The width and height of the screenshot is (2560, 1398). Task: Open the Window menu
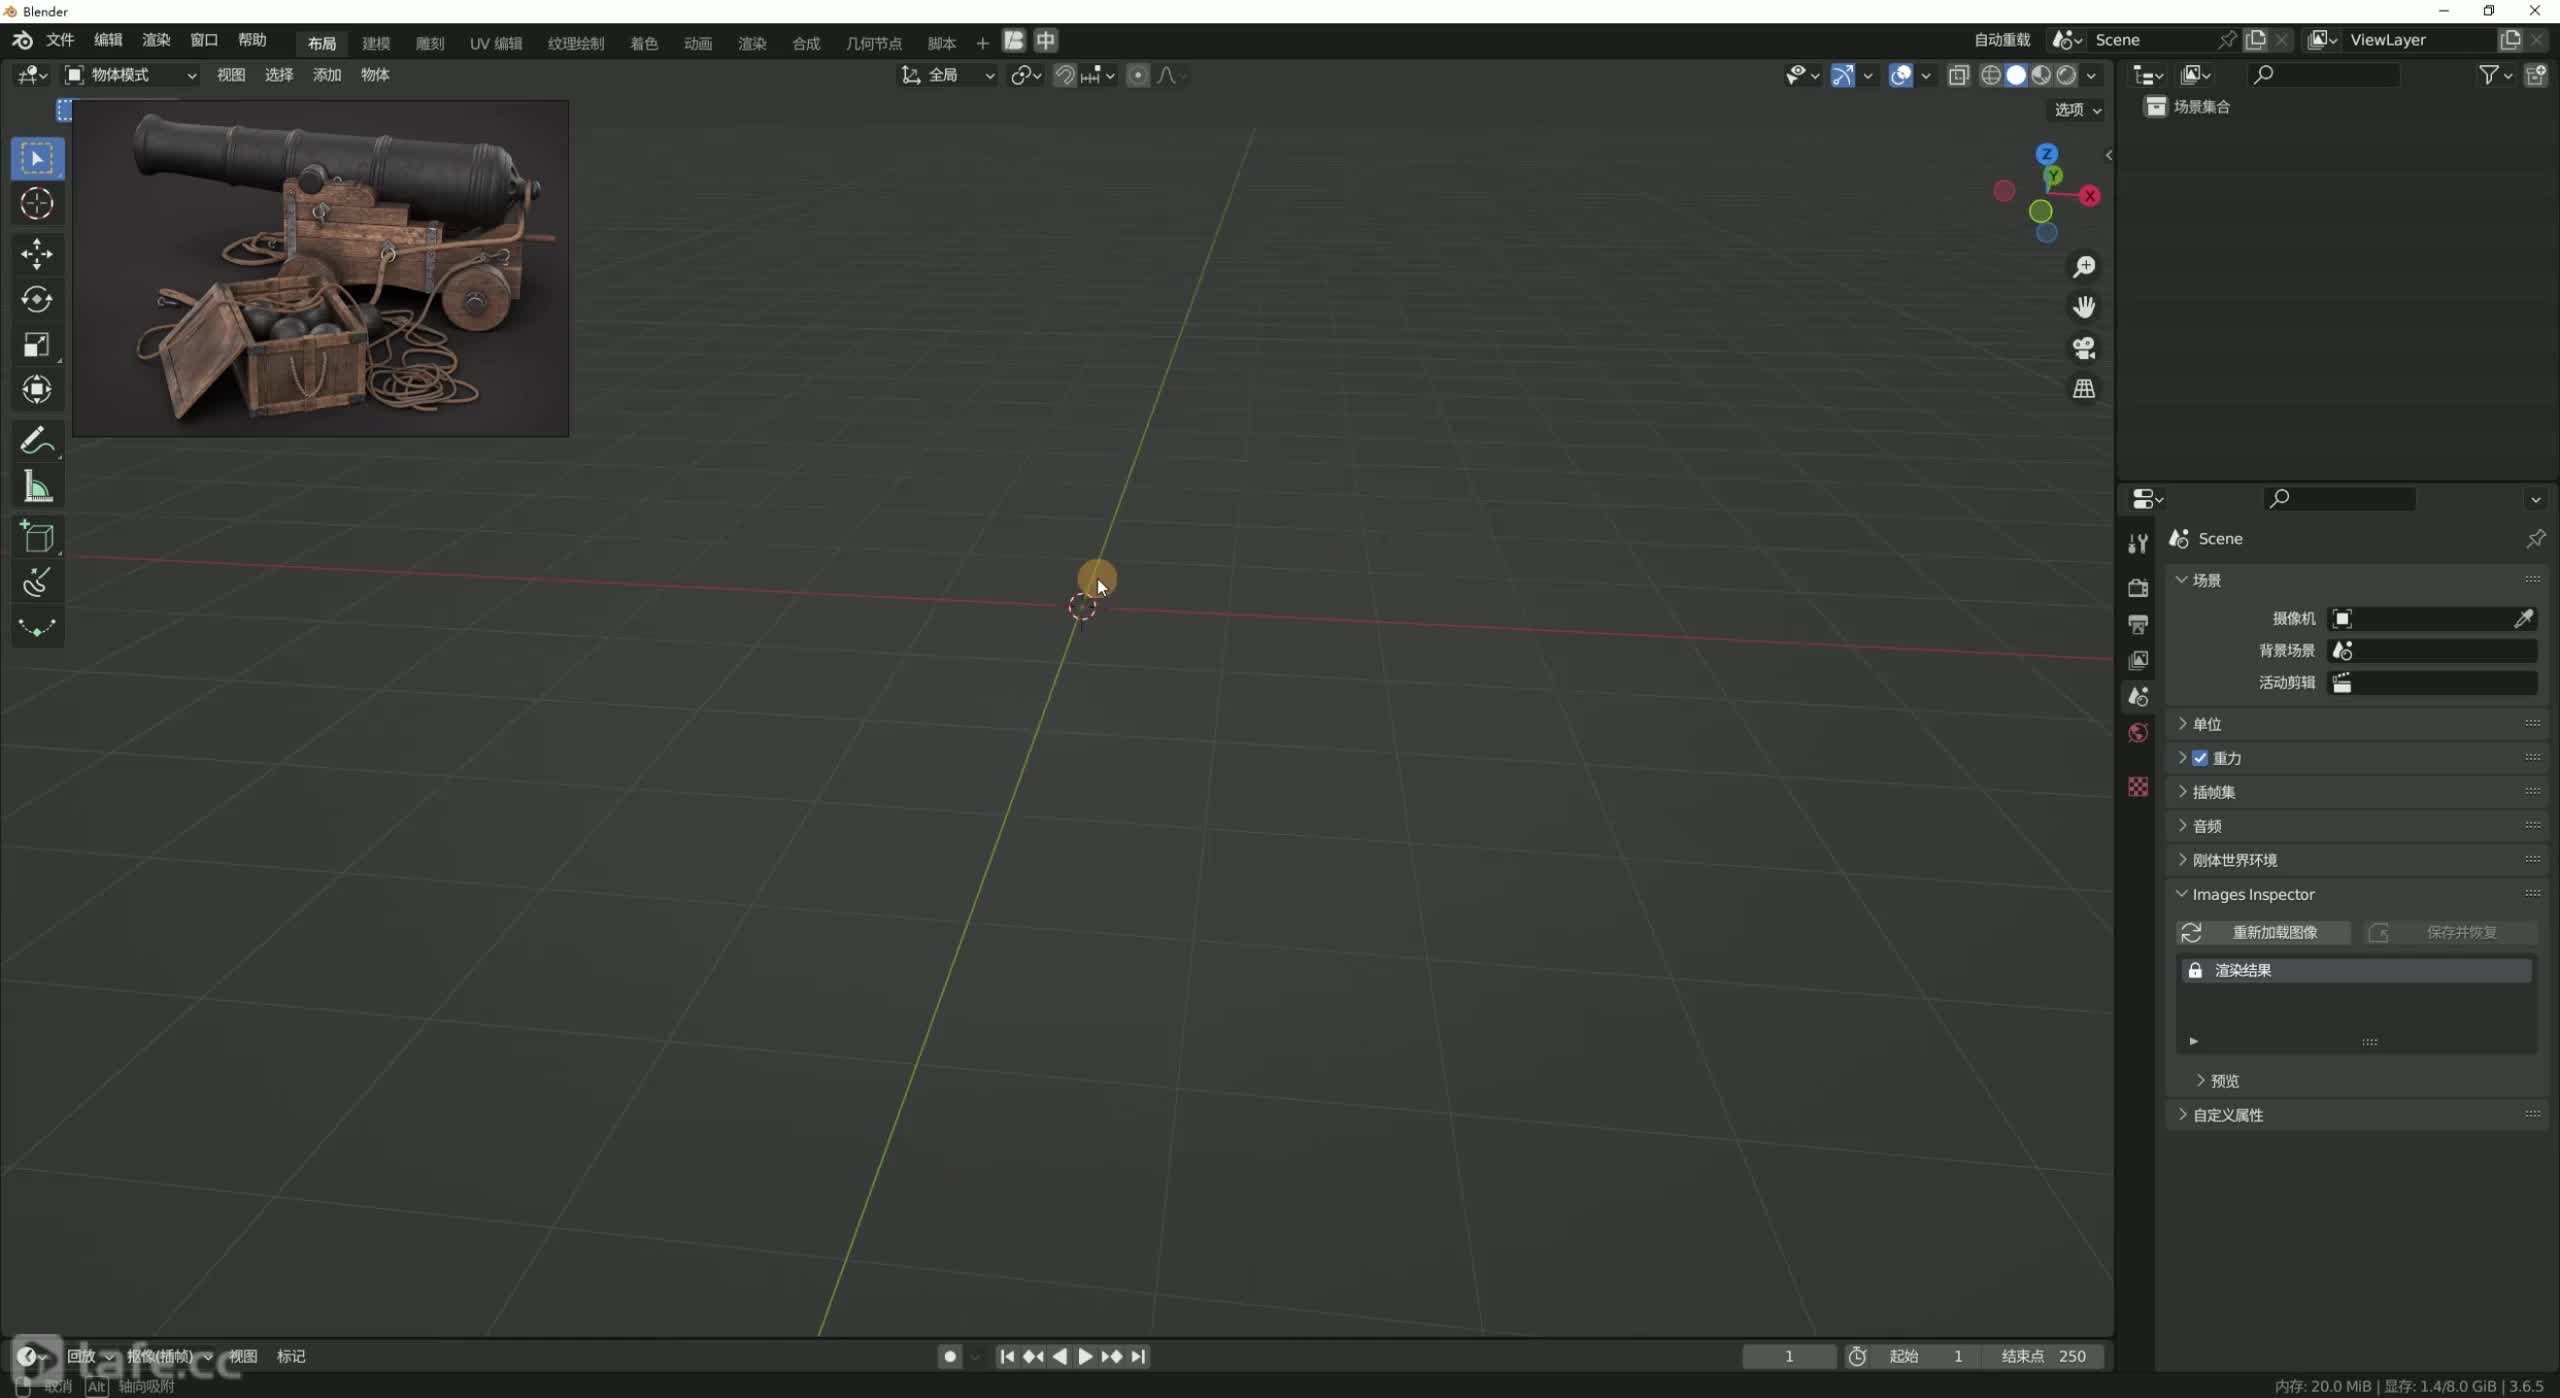204,40
